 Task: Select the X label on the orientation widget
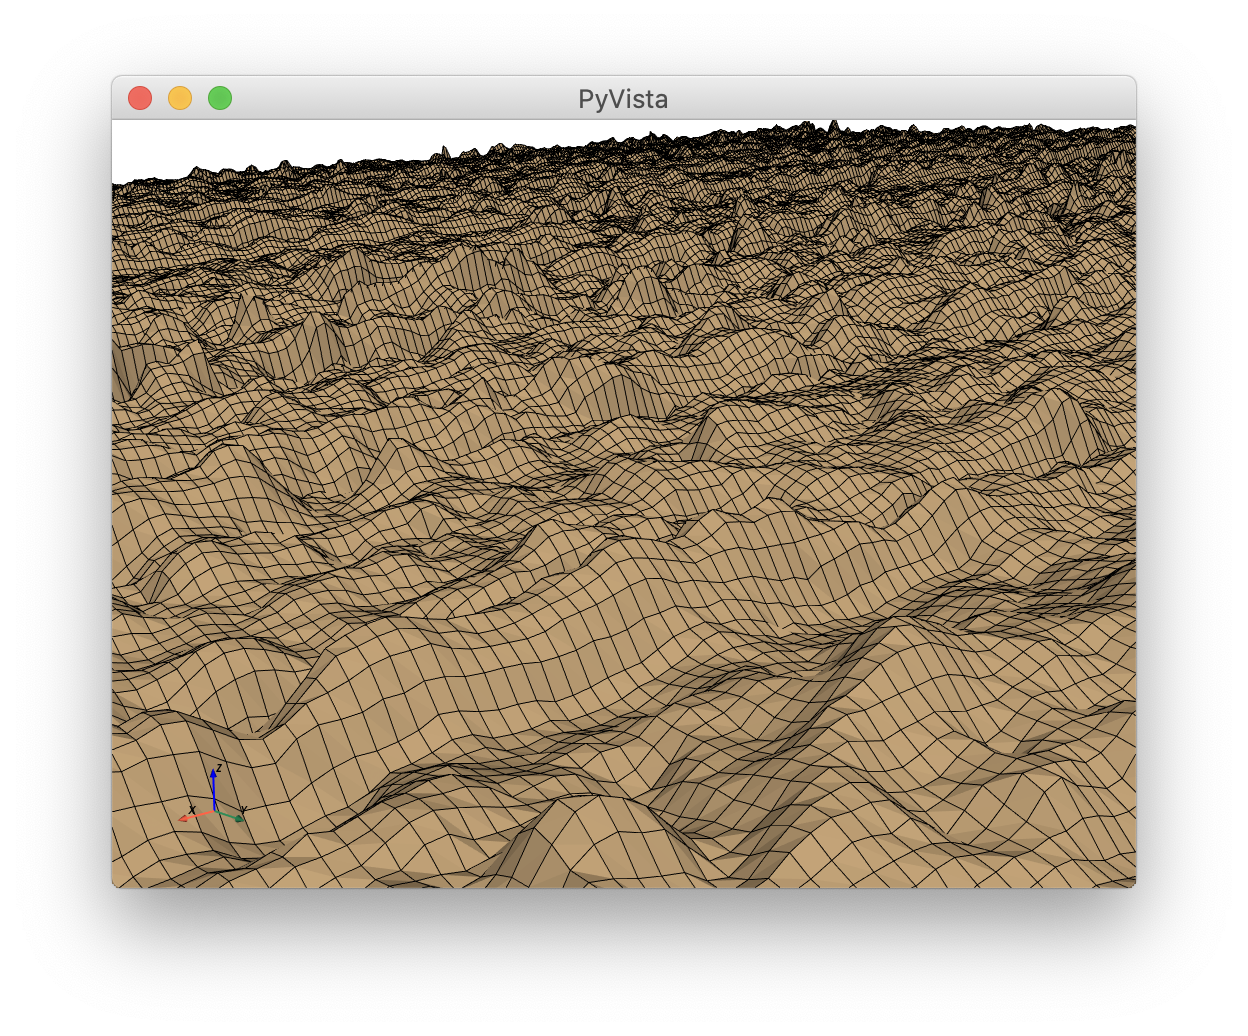click(x=192, y=809)
